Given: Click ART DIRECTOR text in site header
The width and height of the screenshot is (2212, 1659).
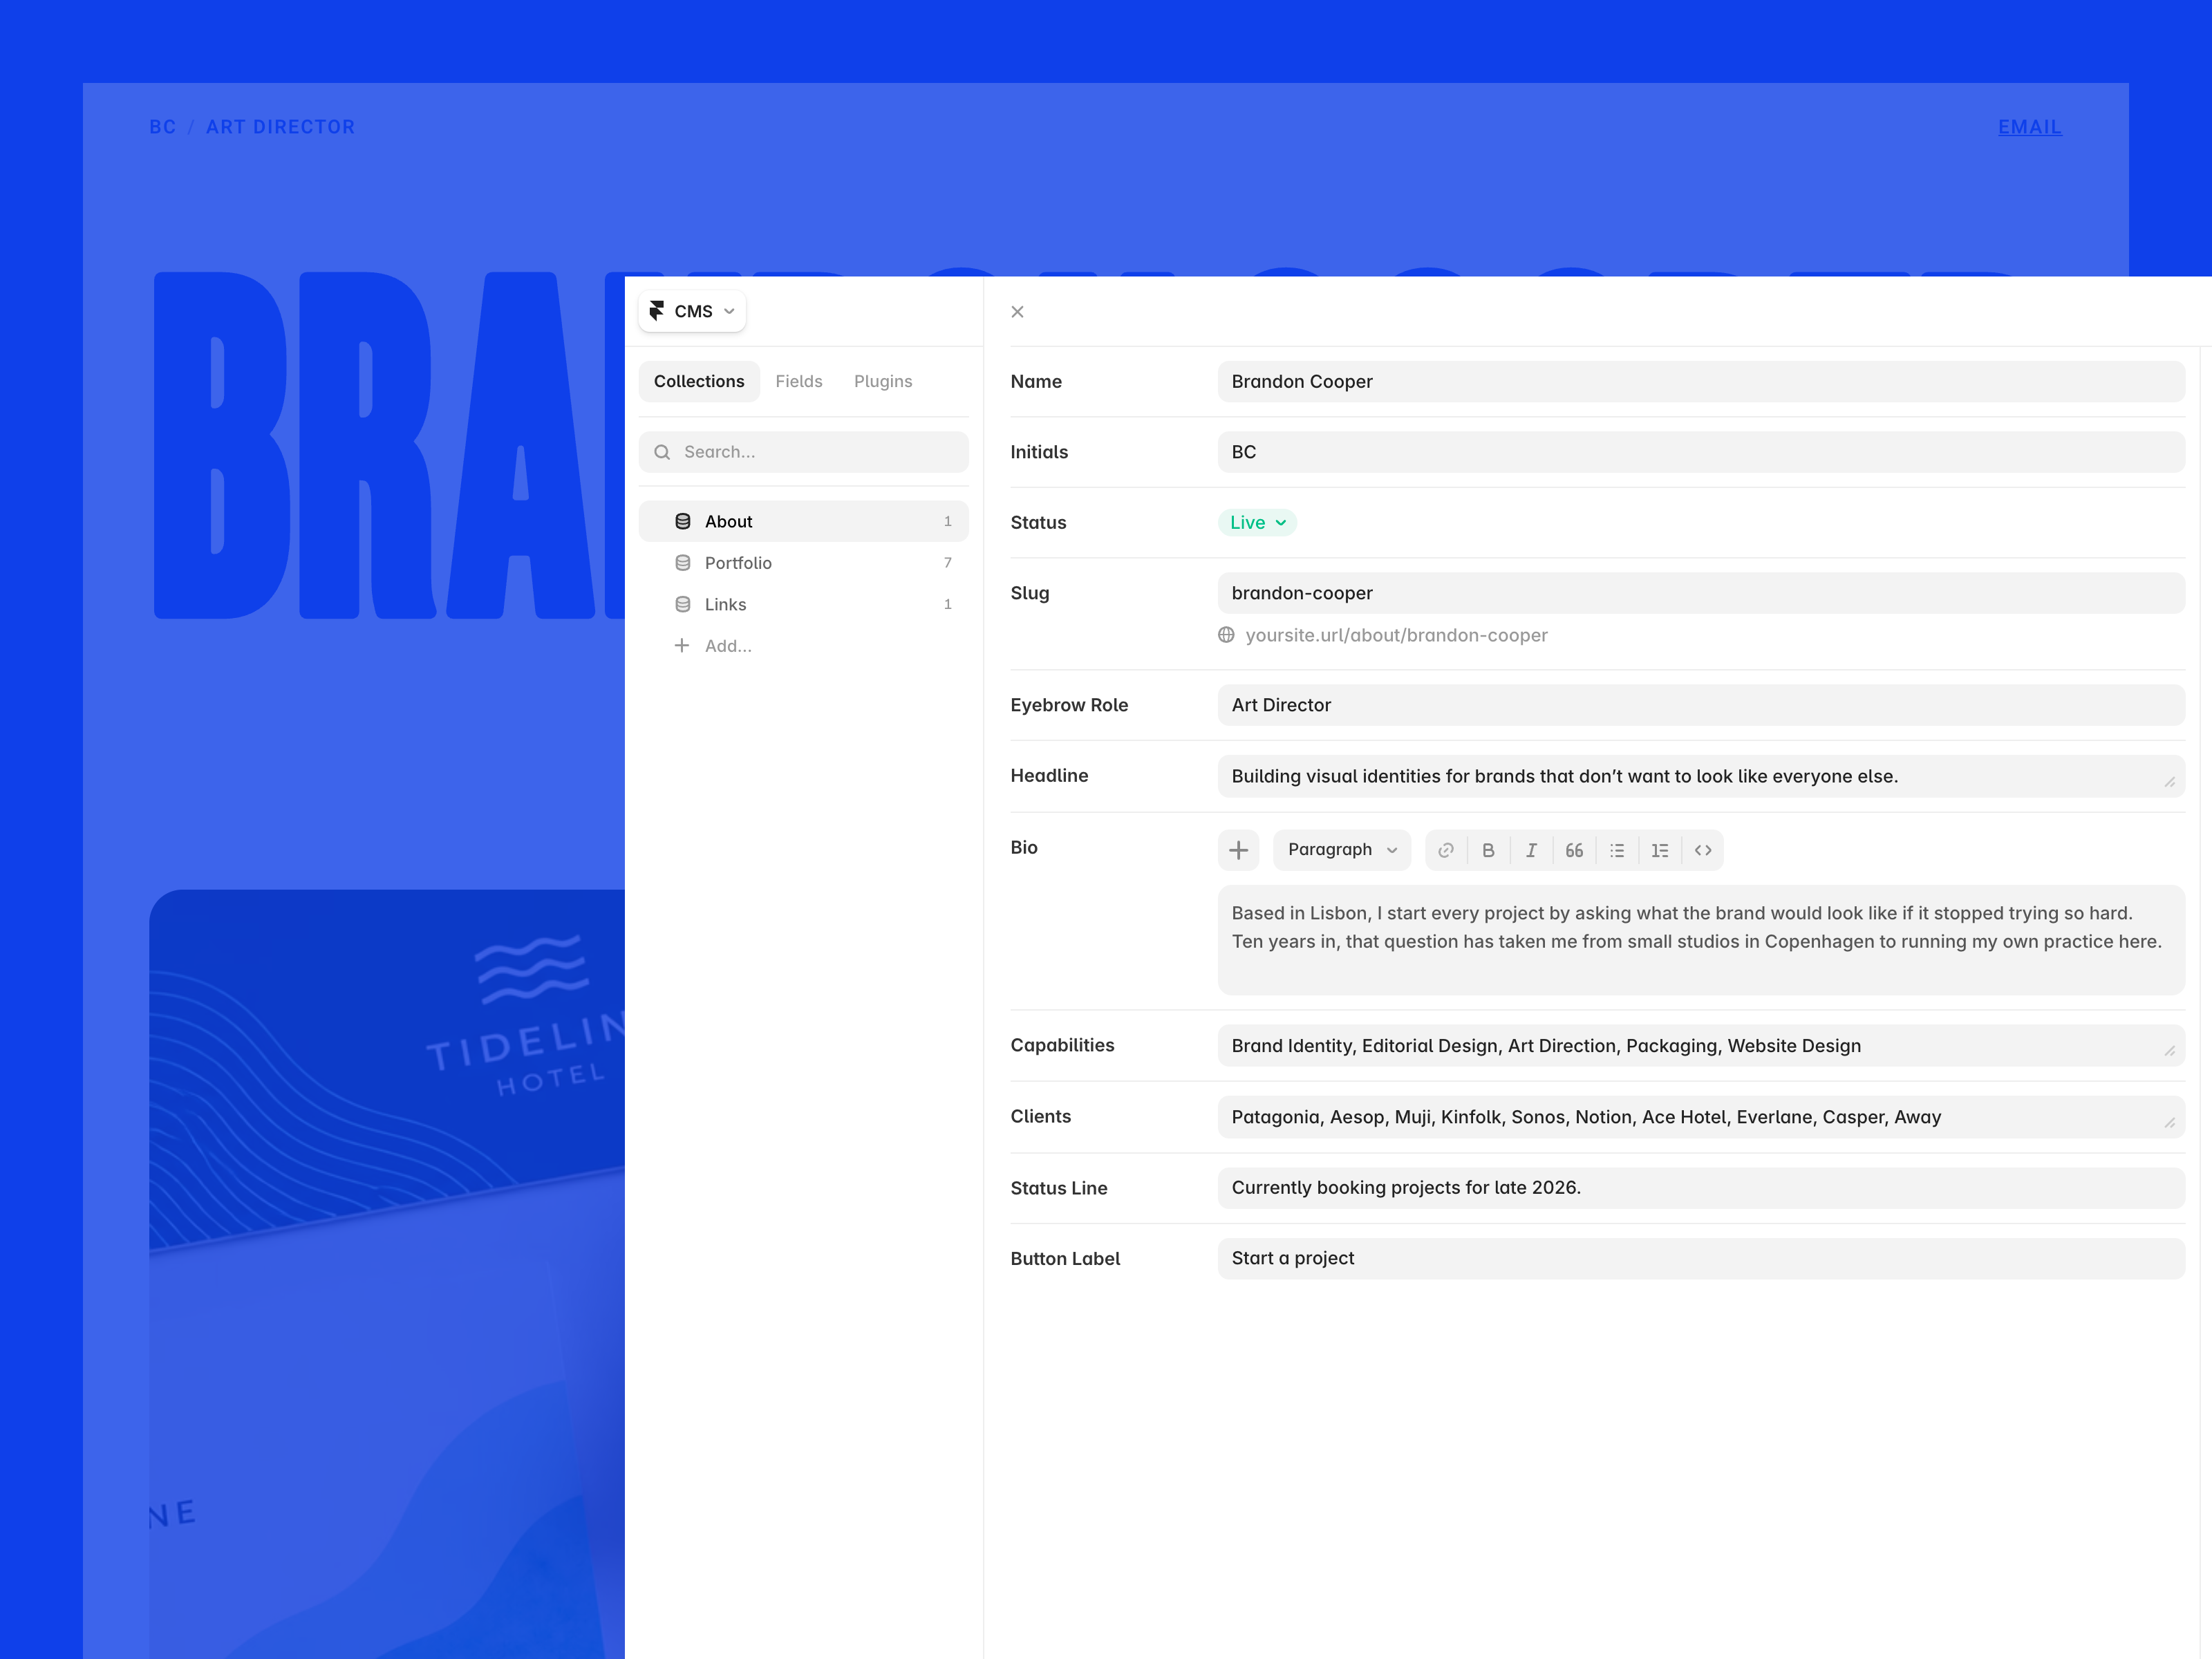Looking at the screenshot, I should click(x=280, y=127).
